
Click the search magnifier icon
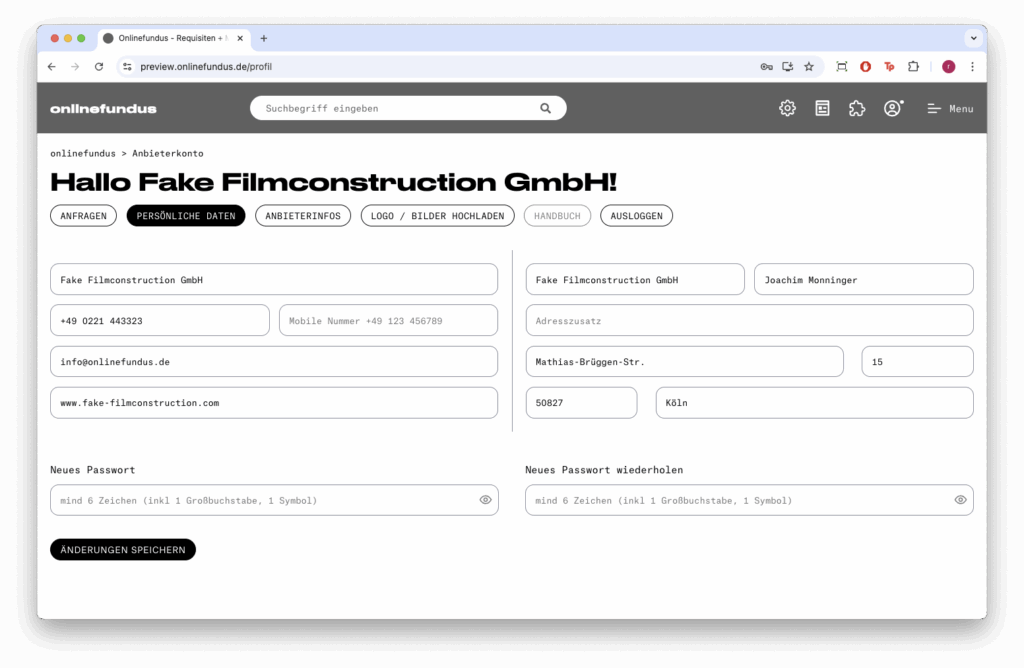pos(545,108)
